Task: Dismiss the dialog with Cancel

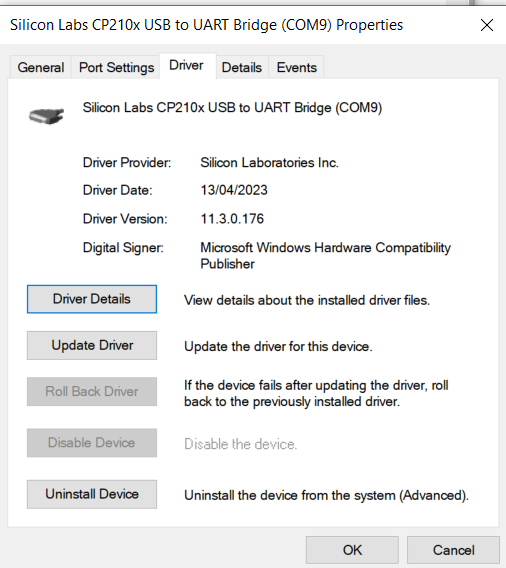Action: [453, 550]
